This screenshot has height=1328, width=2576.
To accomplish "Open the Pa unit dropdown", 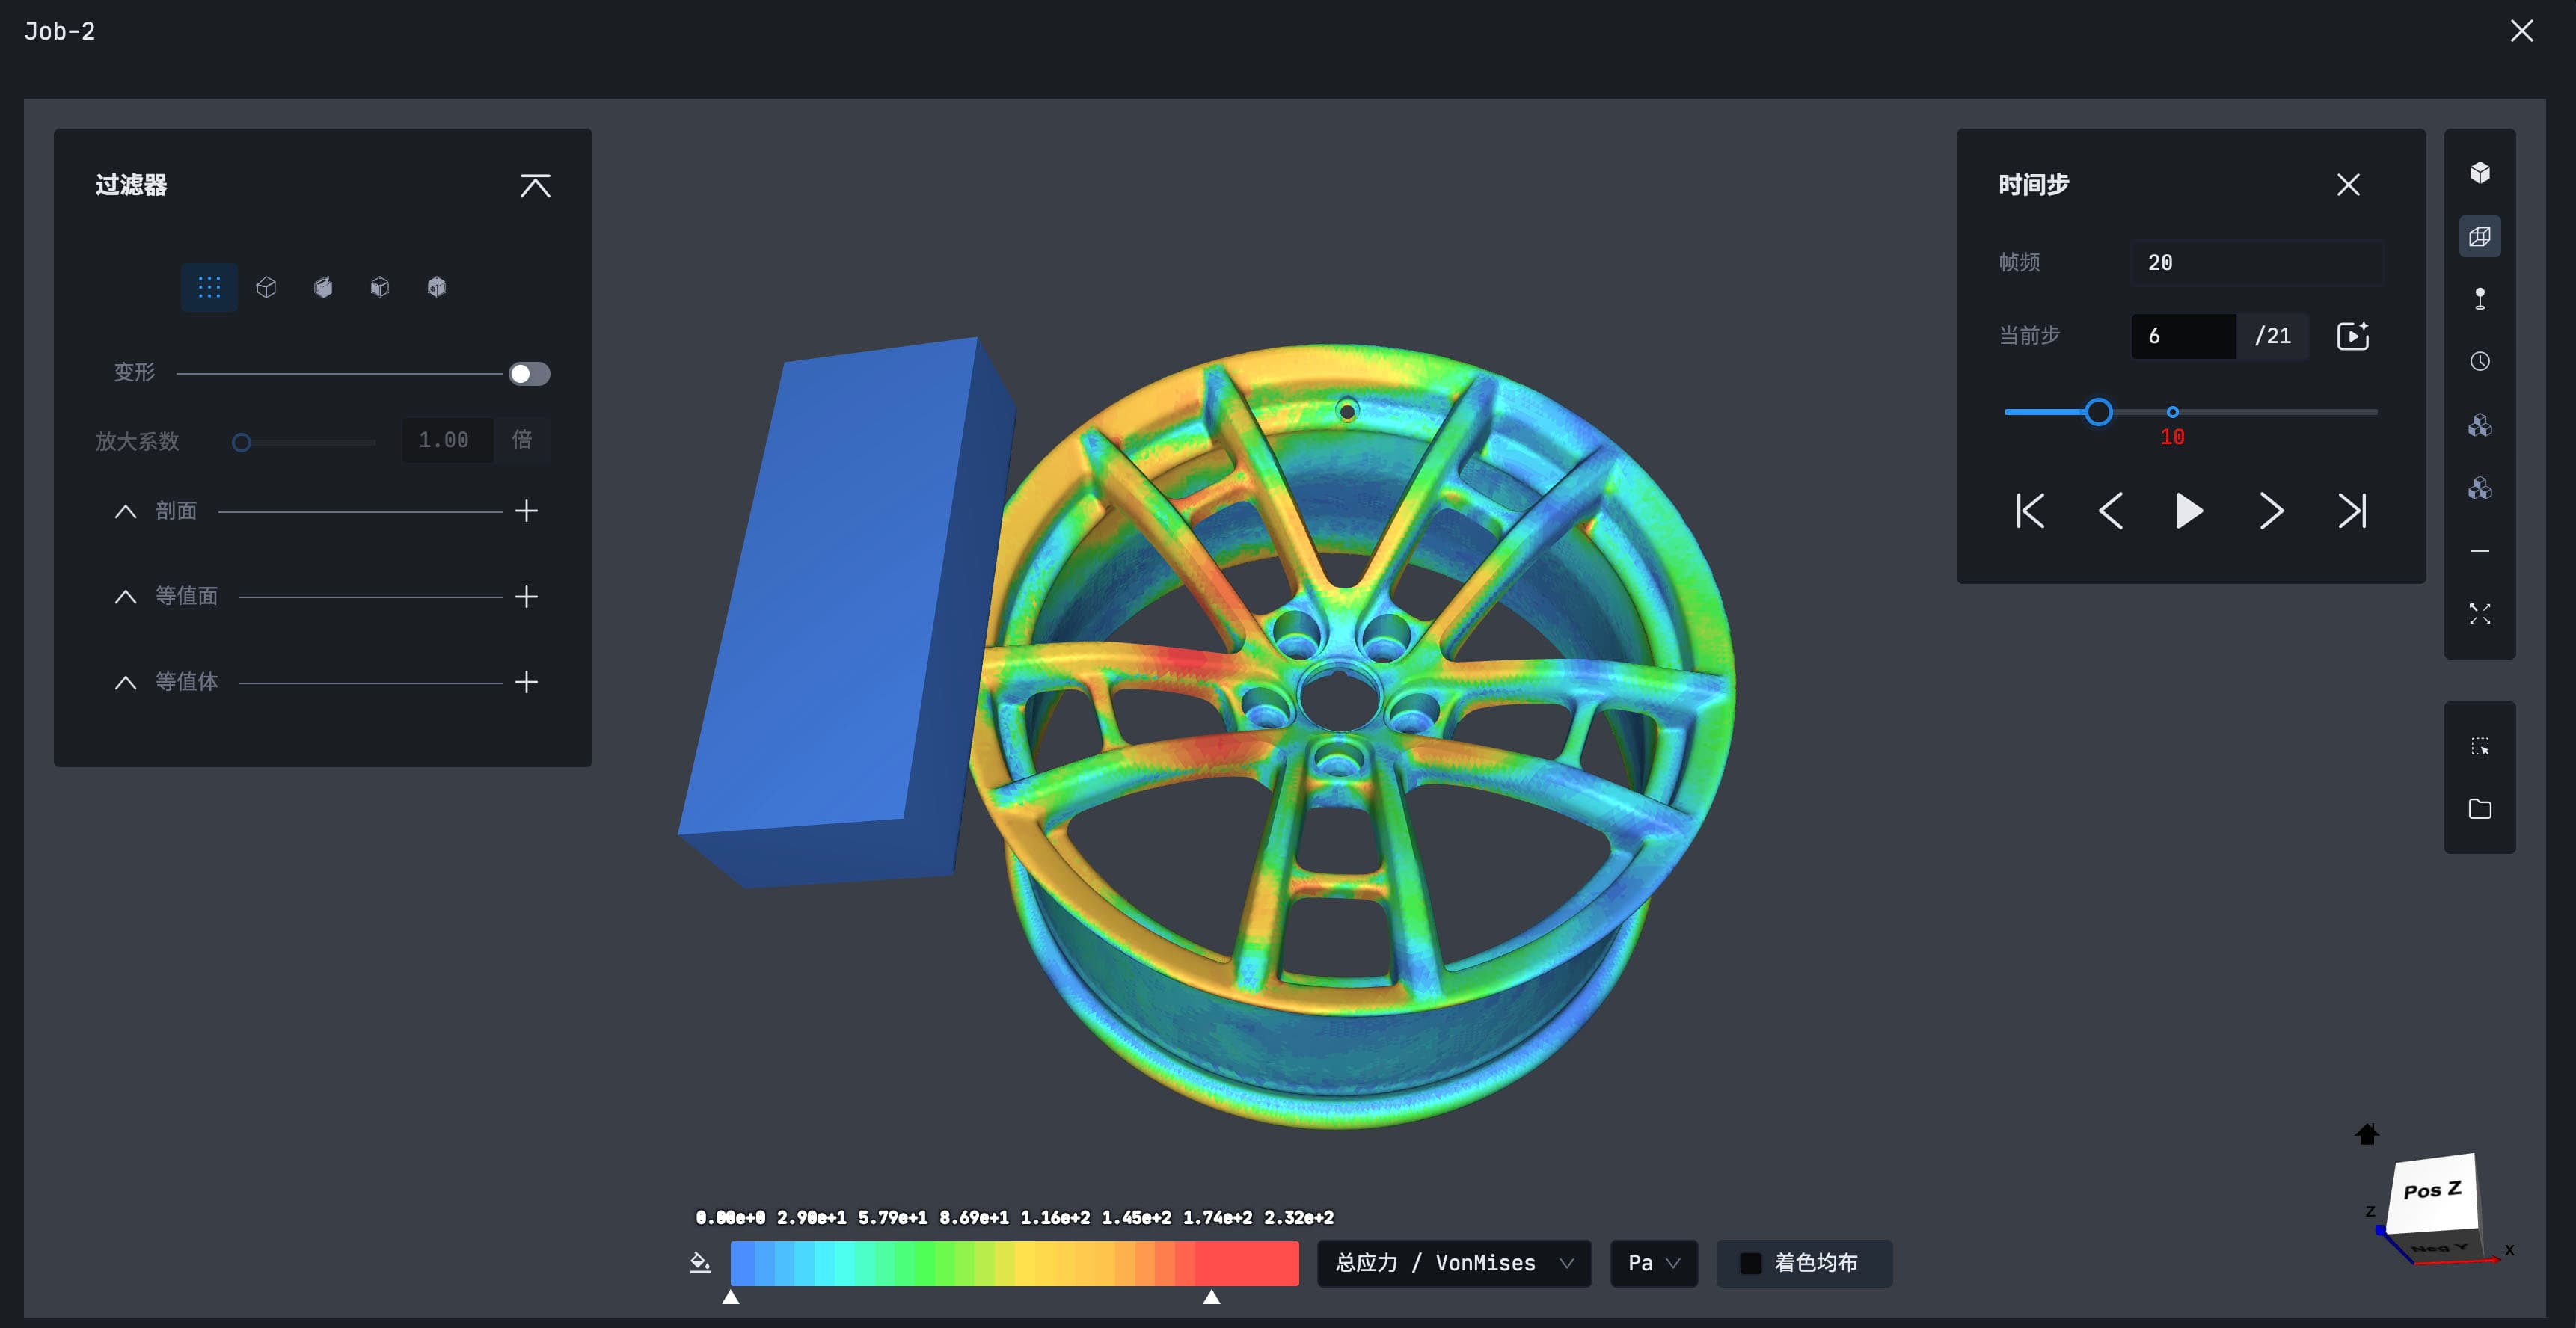I will click(x=1654, y=1264).
